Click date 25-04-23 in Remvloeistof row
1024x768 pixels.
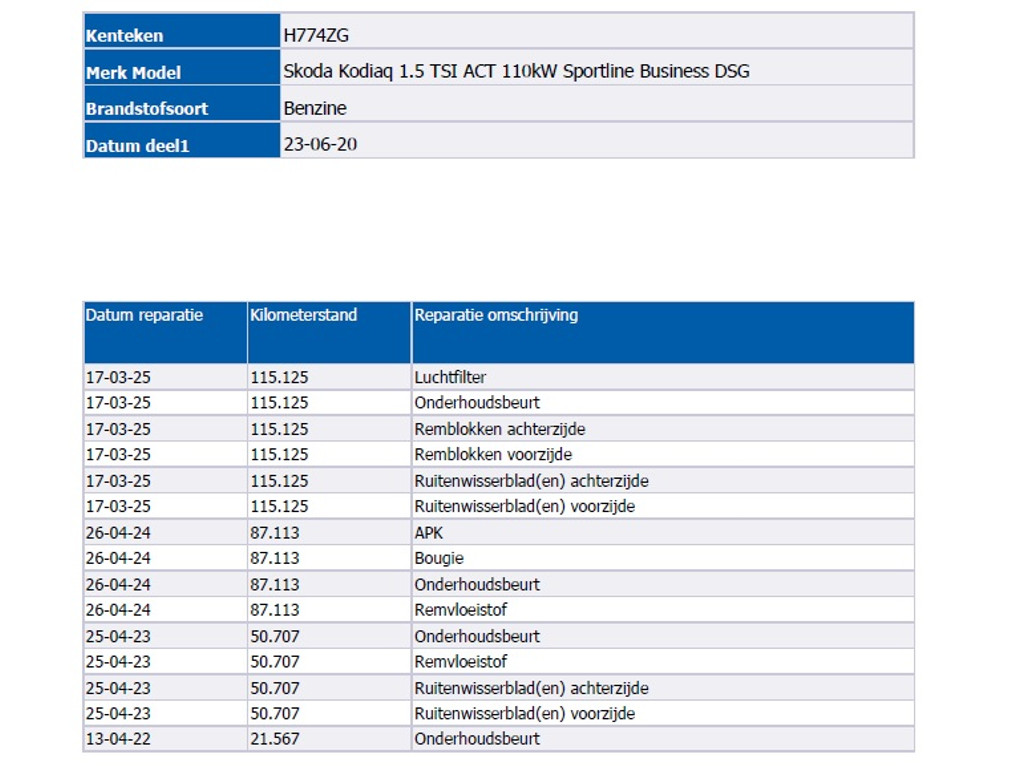[118, 662]
